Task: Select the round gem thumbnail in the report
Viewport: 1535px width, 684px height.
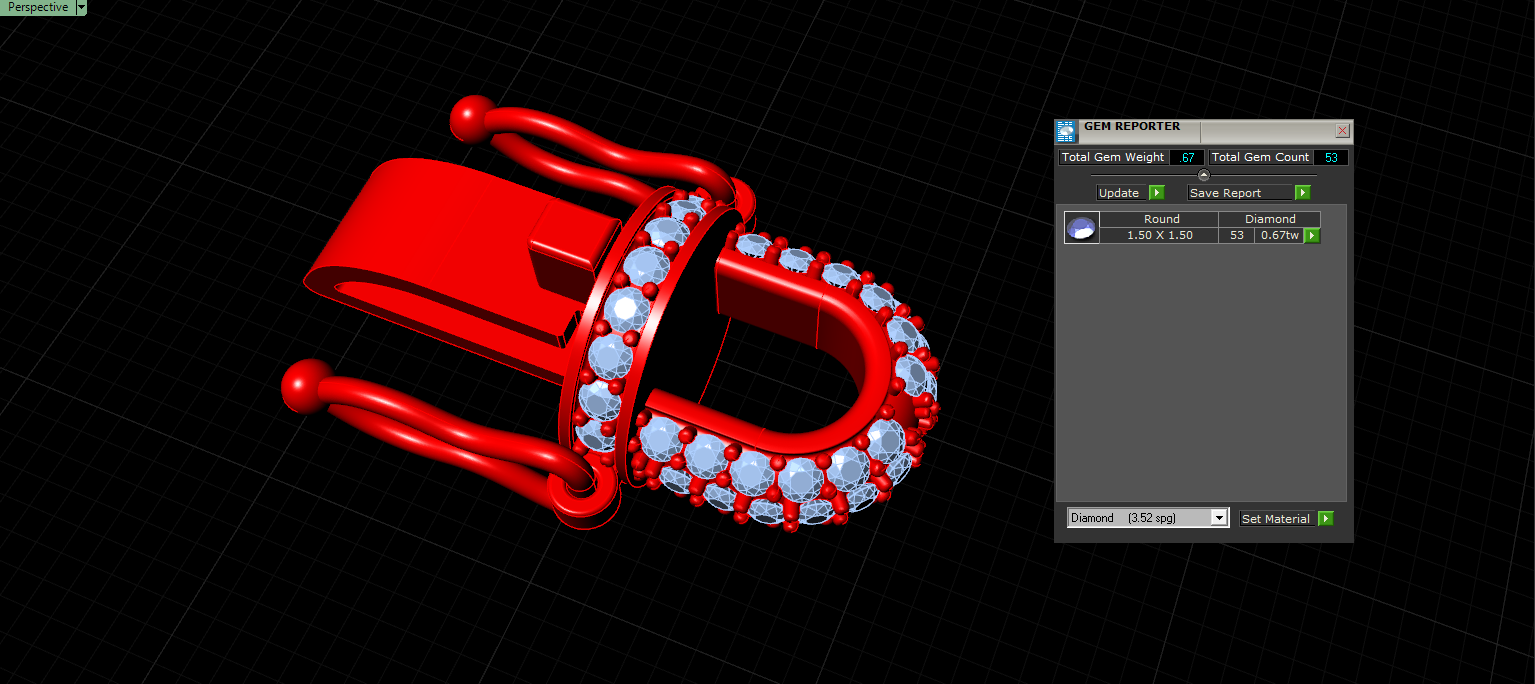Action: [1082, 228]
